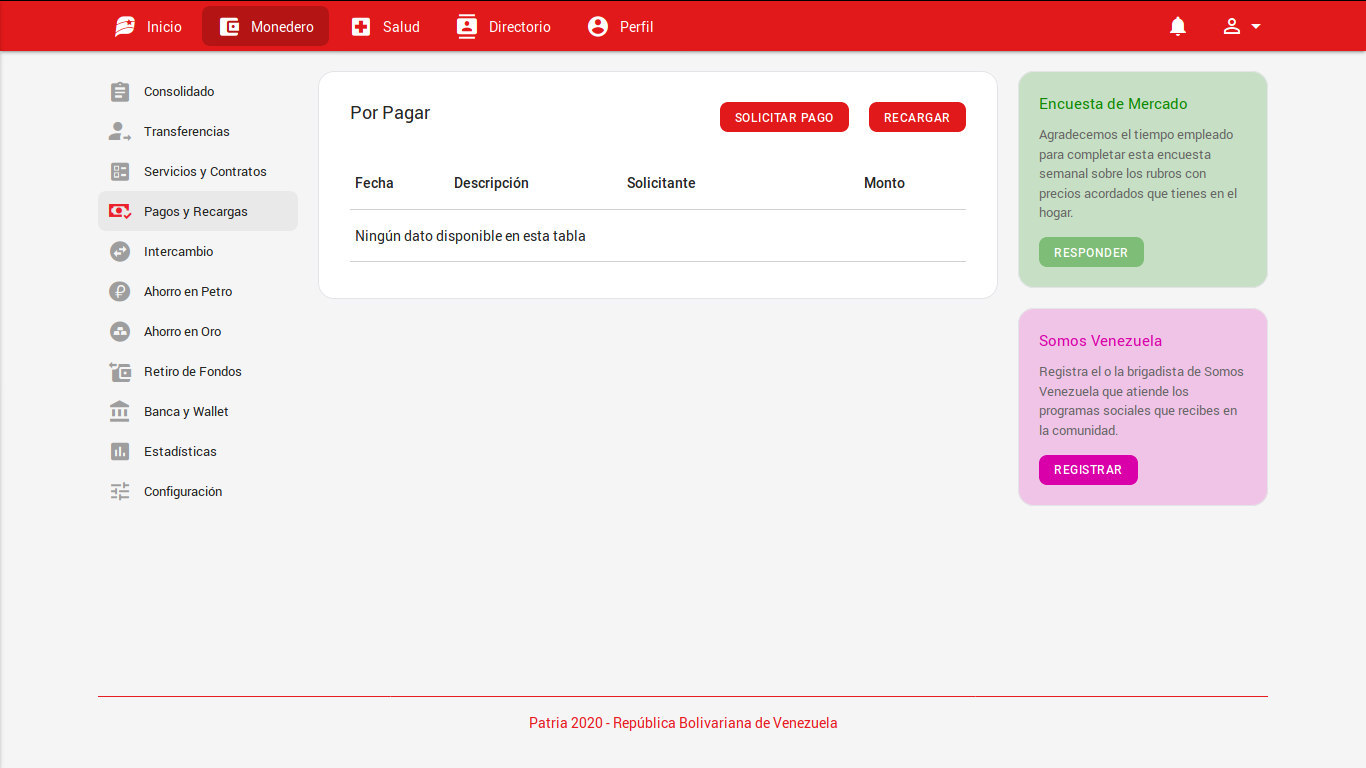Screen dimensions: 1366x768
Task: Click the Estadísticas chart icon
Action: pos(120,452)
